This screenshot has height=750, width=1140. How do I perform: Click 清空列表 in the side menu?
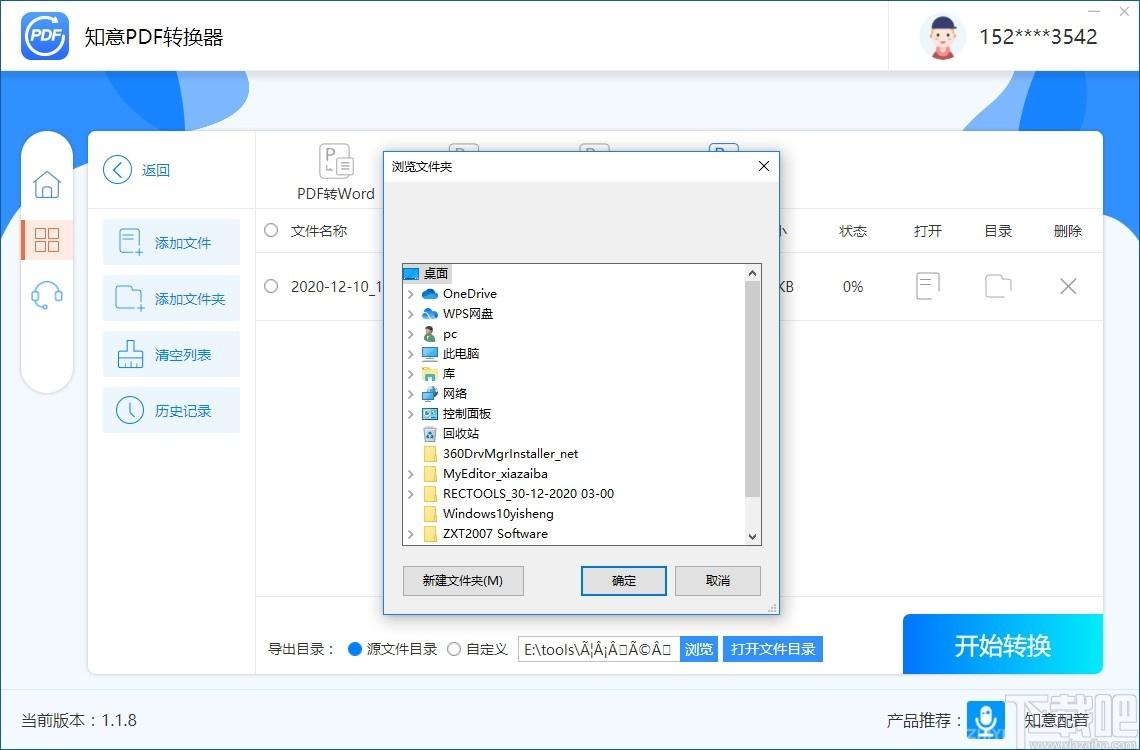click(x=171, y=354)
